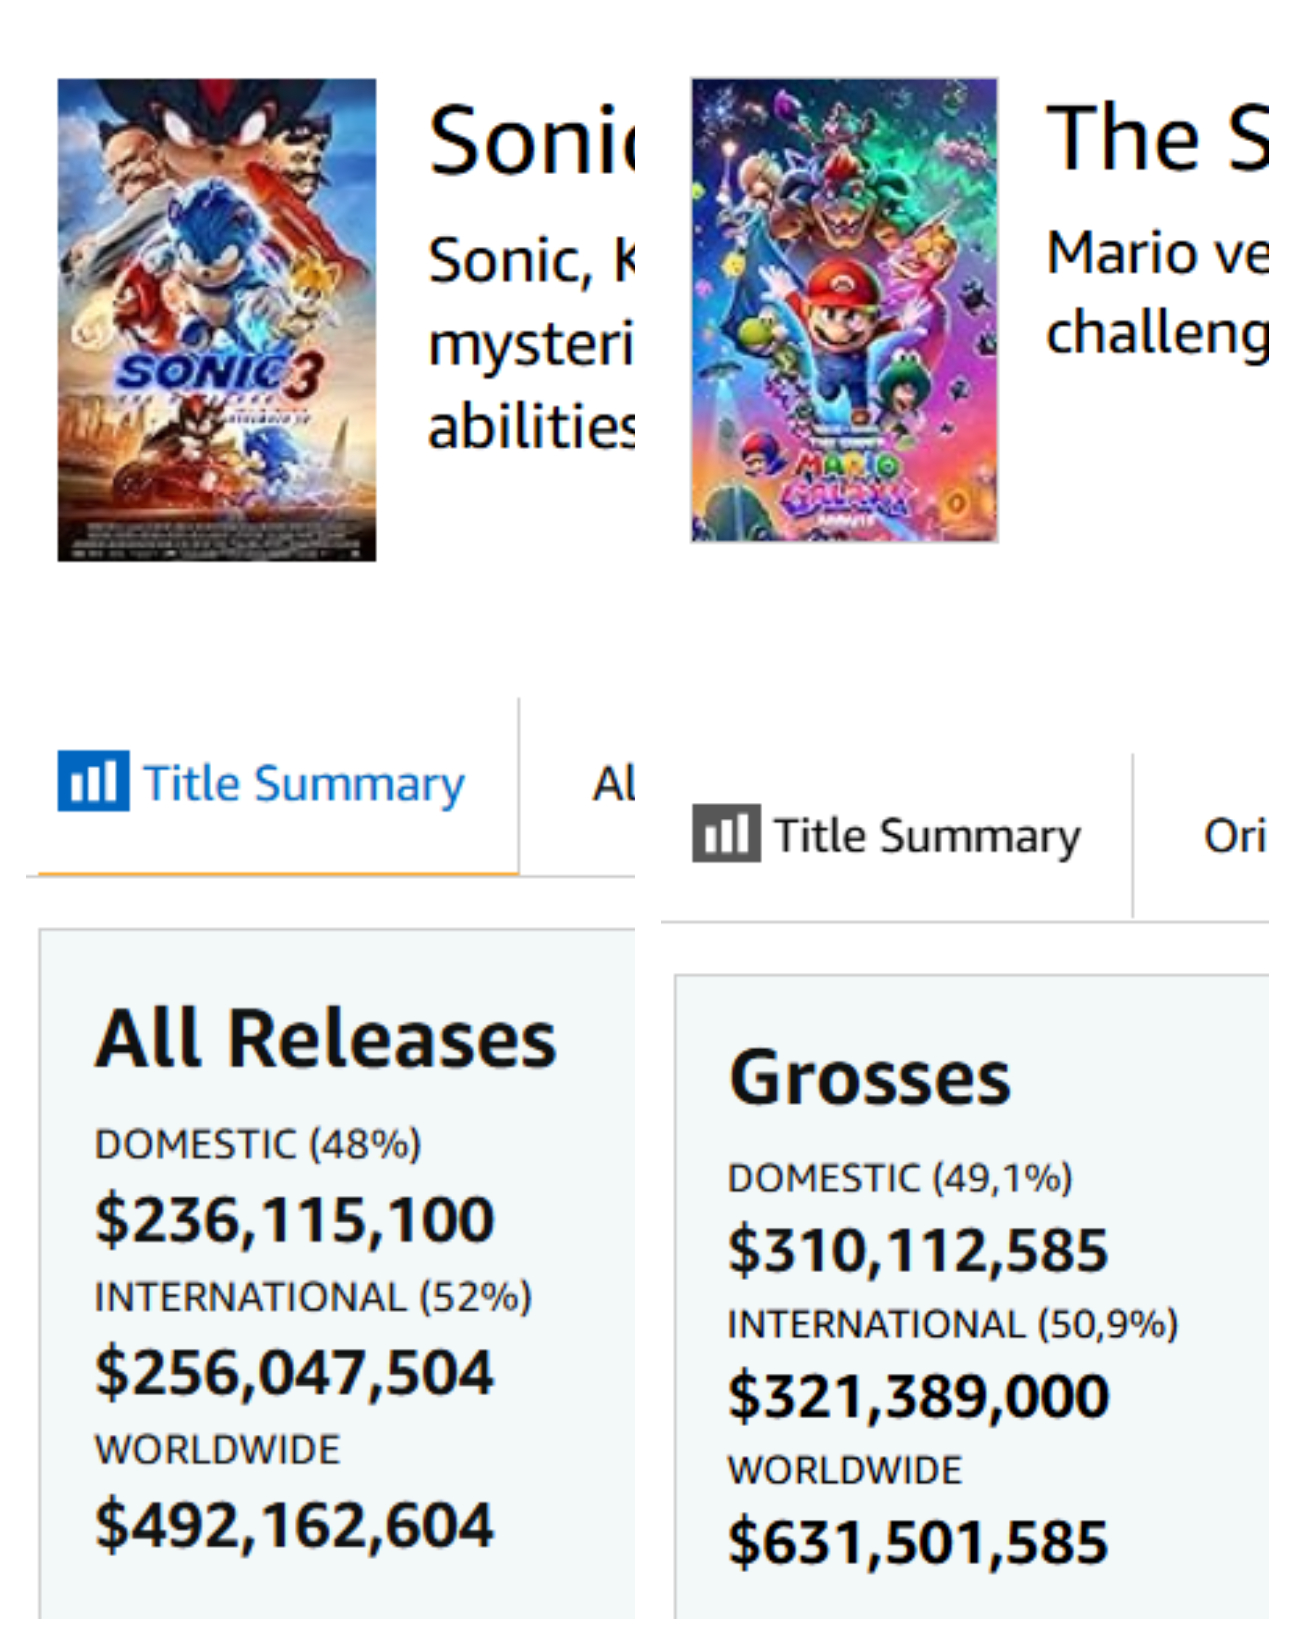Click the international gross $321,389,000
Viewport: 1295px width, 1645px height.
[918, 1396]
